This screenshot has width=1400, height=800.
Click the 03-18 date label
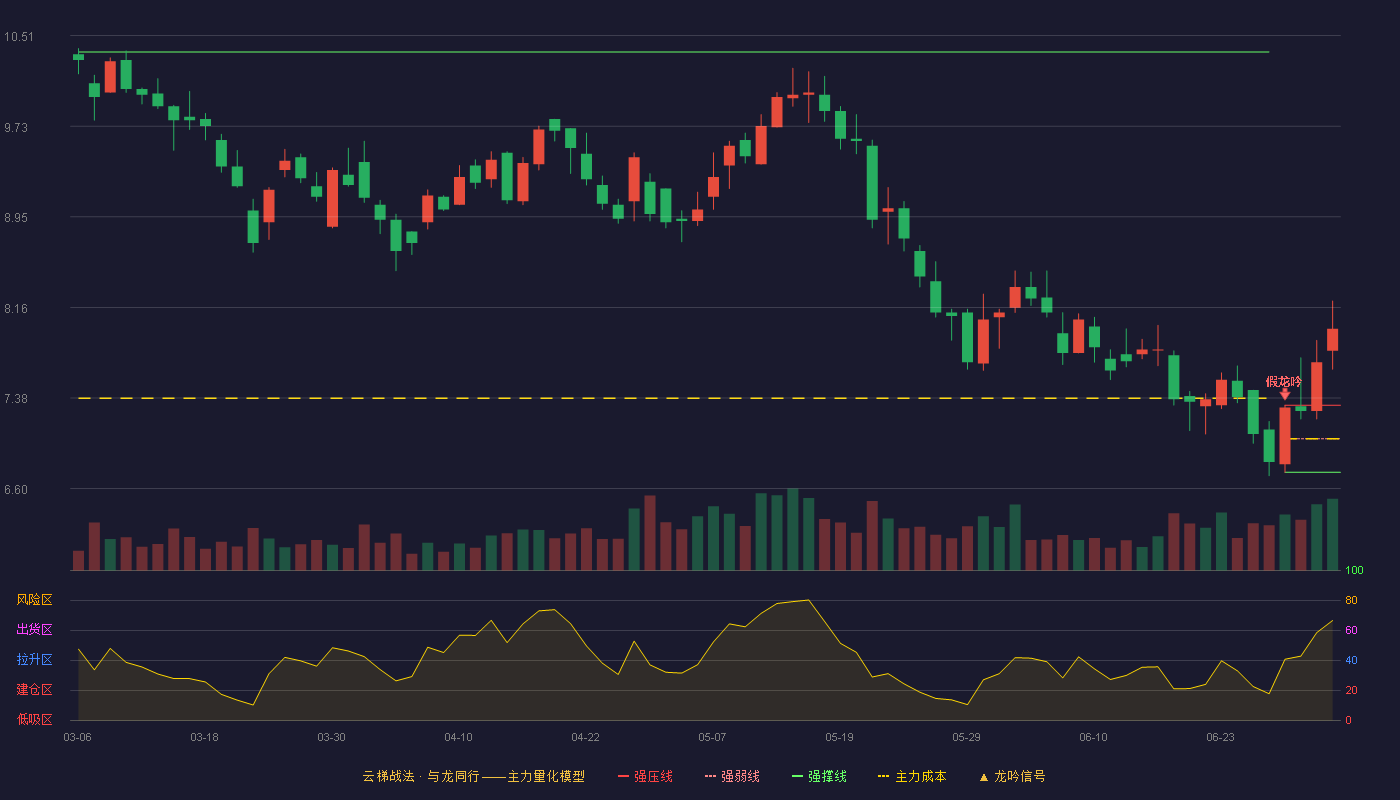pos(204,737)
